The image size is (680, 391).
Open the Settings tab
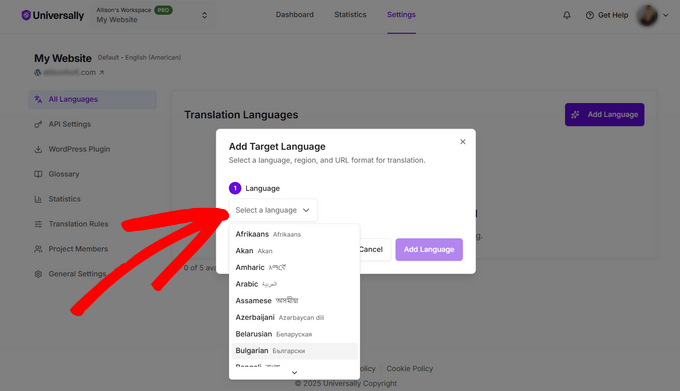(401, 15)
